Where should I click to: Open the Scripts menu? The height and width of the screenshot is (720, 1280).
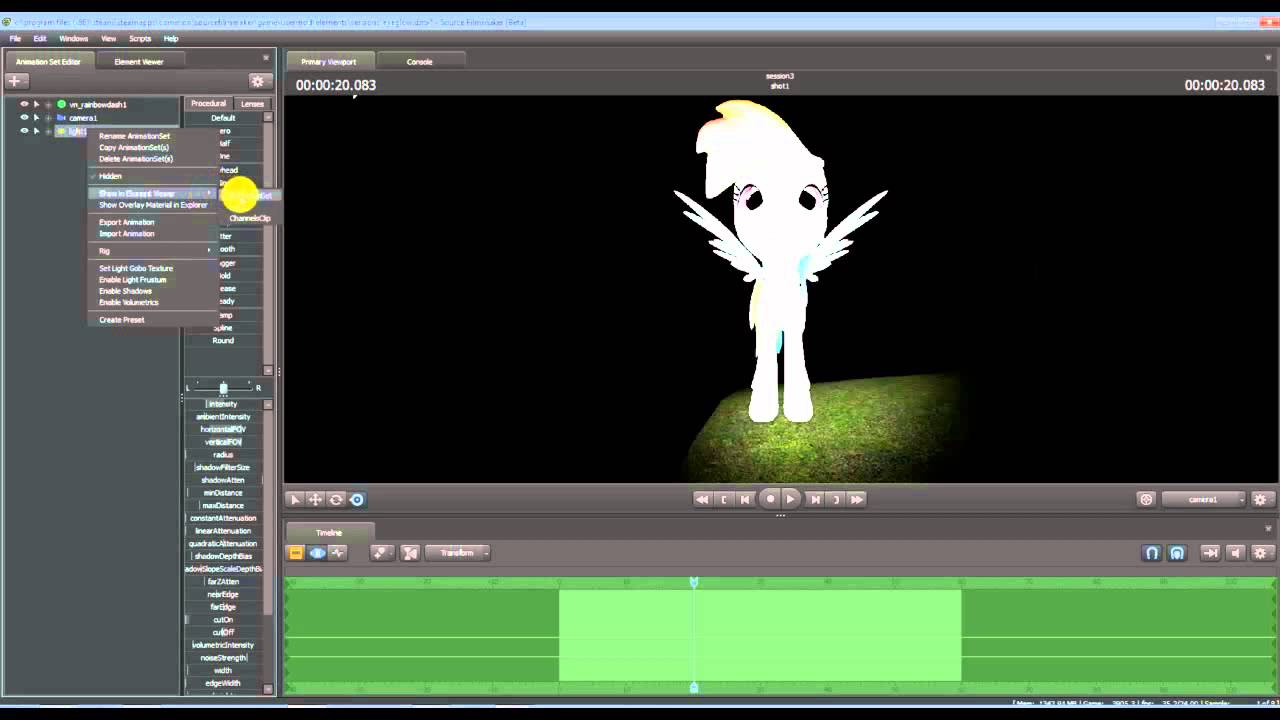pyautogui.click(x=140, y=39)
